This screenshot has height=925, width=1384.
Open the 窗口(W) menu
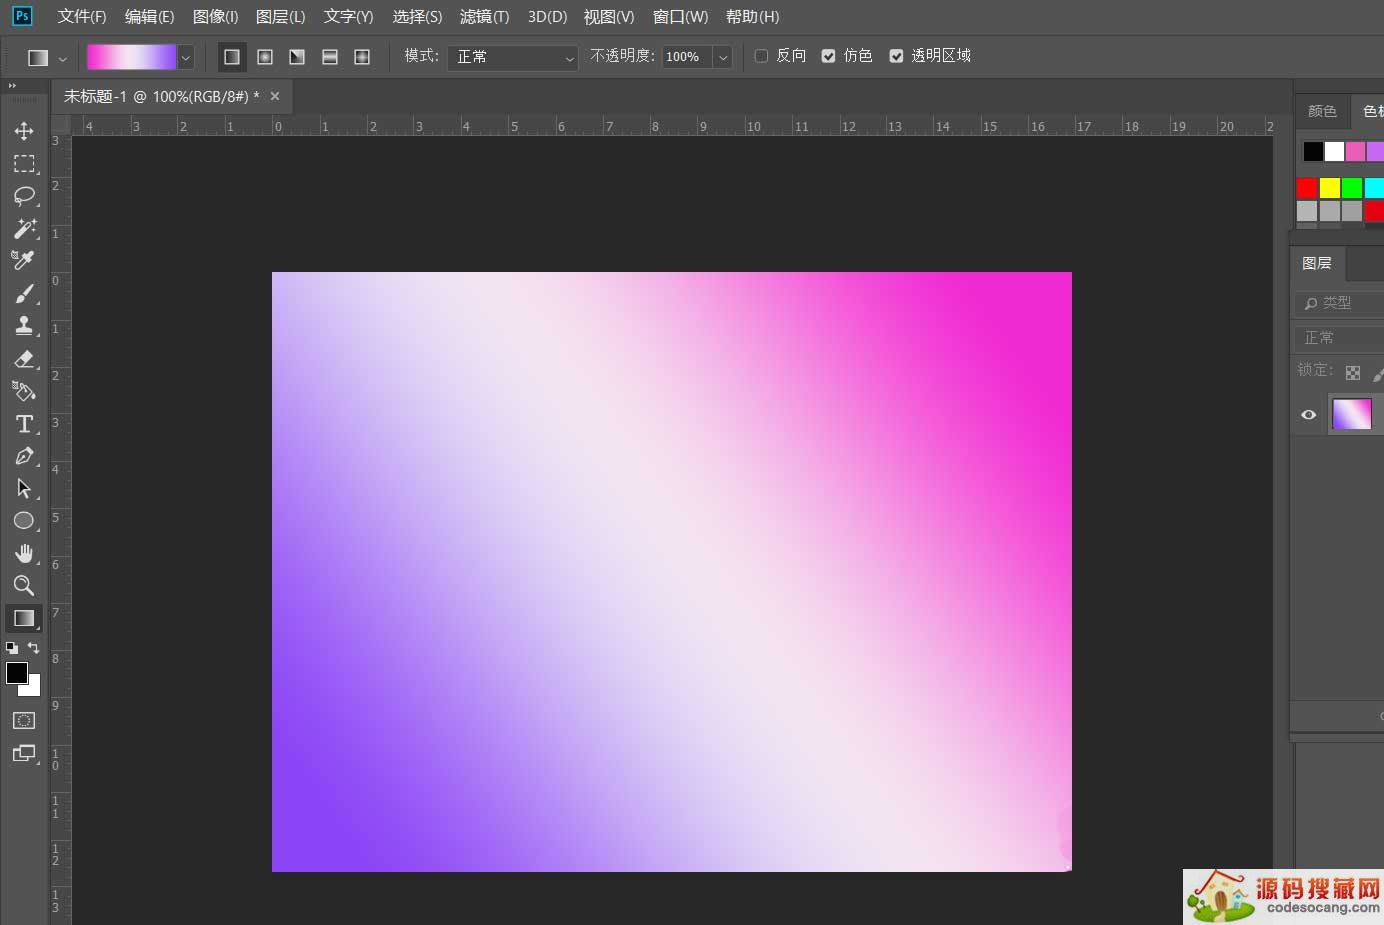(x=680, y=17)
